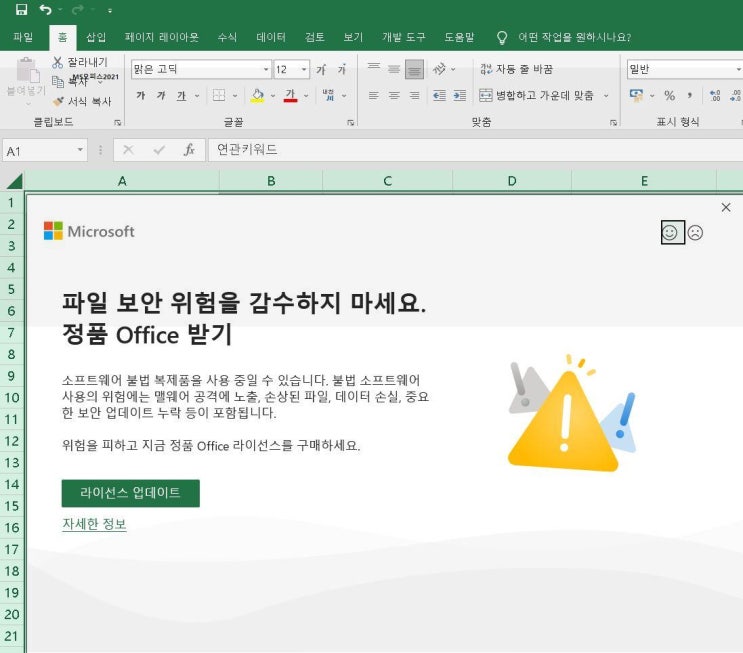
Task: Click the cell borders icon
Action: pos(219,96)
